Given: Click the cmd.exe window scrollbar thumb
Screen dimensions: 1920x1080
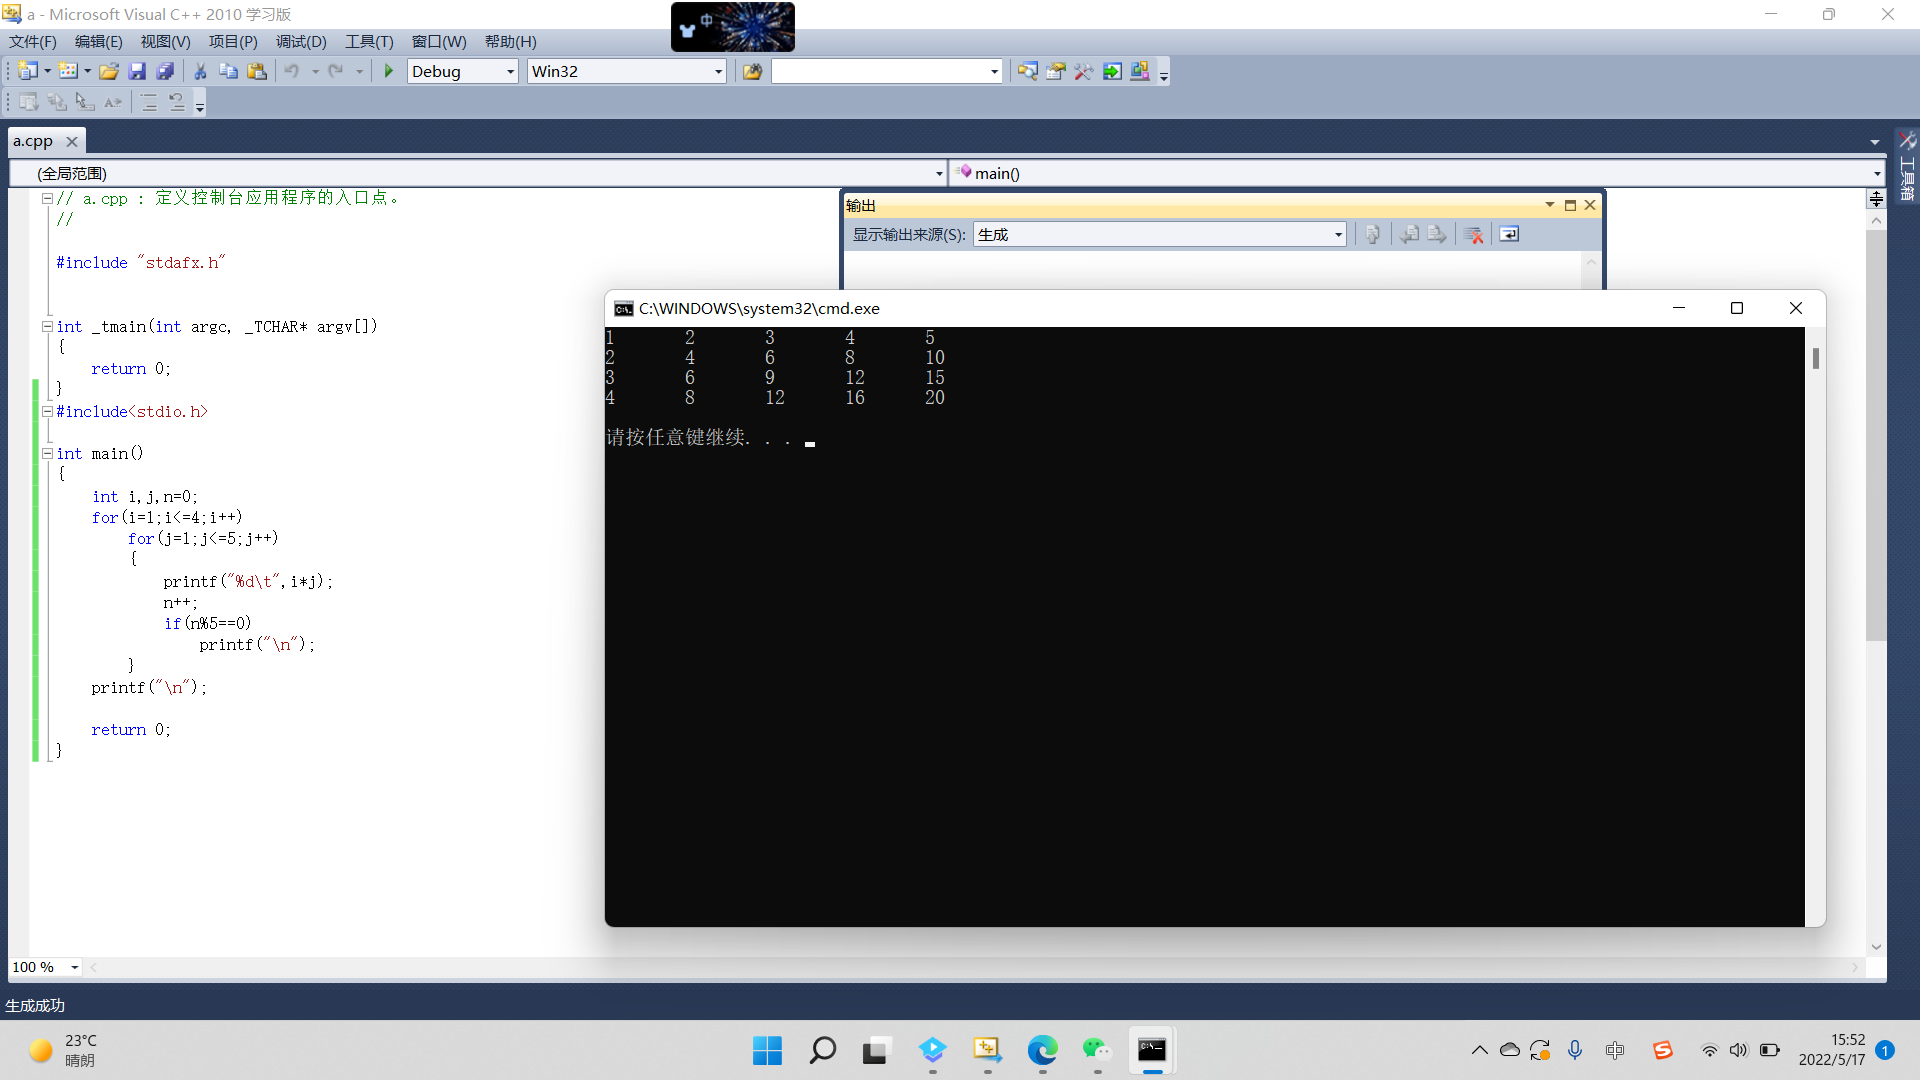Looking at the screenshot, I should (1815, 358).
